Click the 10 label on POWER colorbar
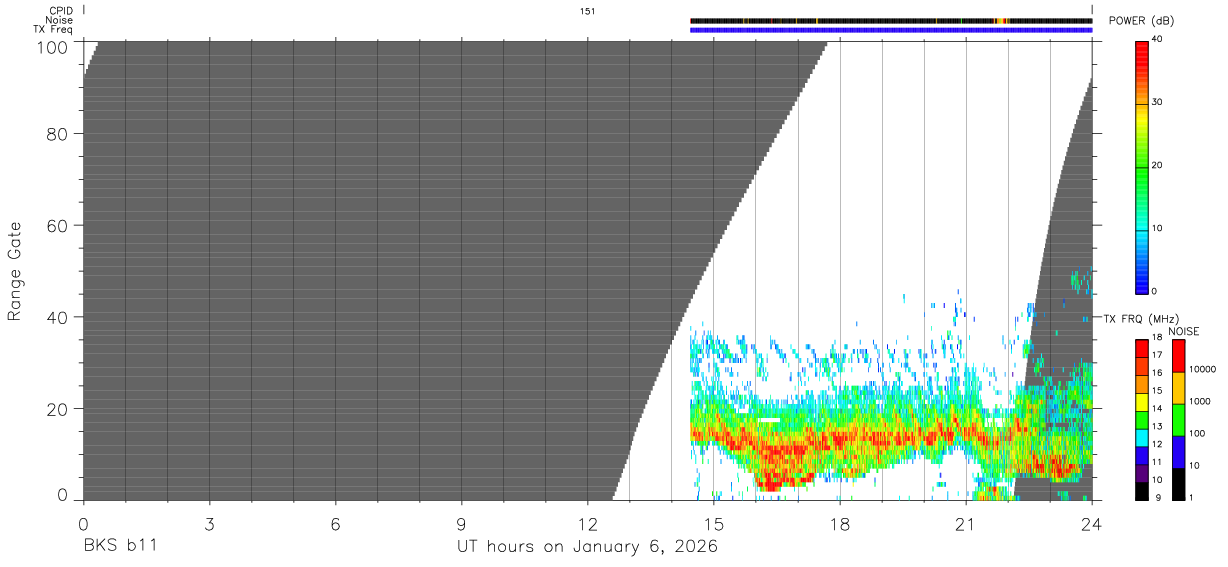This screenshot has width=1228, height=567. [1157, 228]
